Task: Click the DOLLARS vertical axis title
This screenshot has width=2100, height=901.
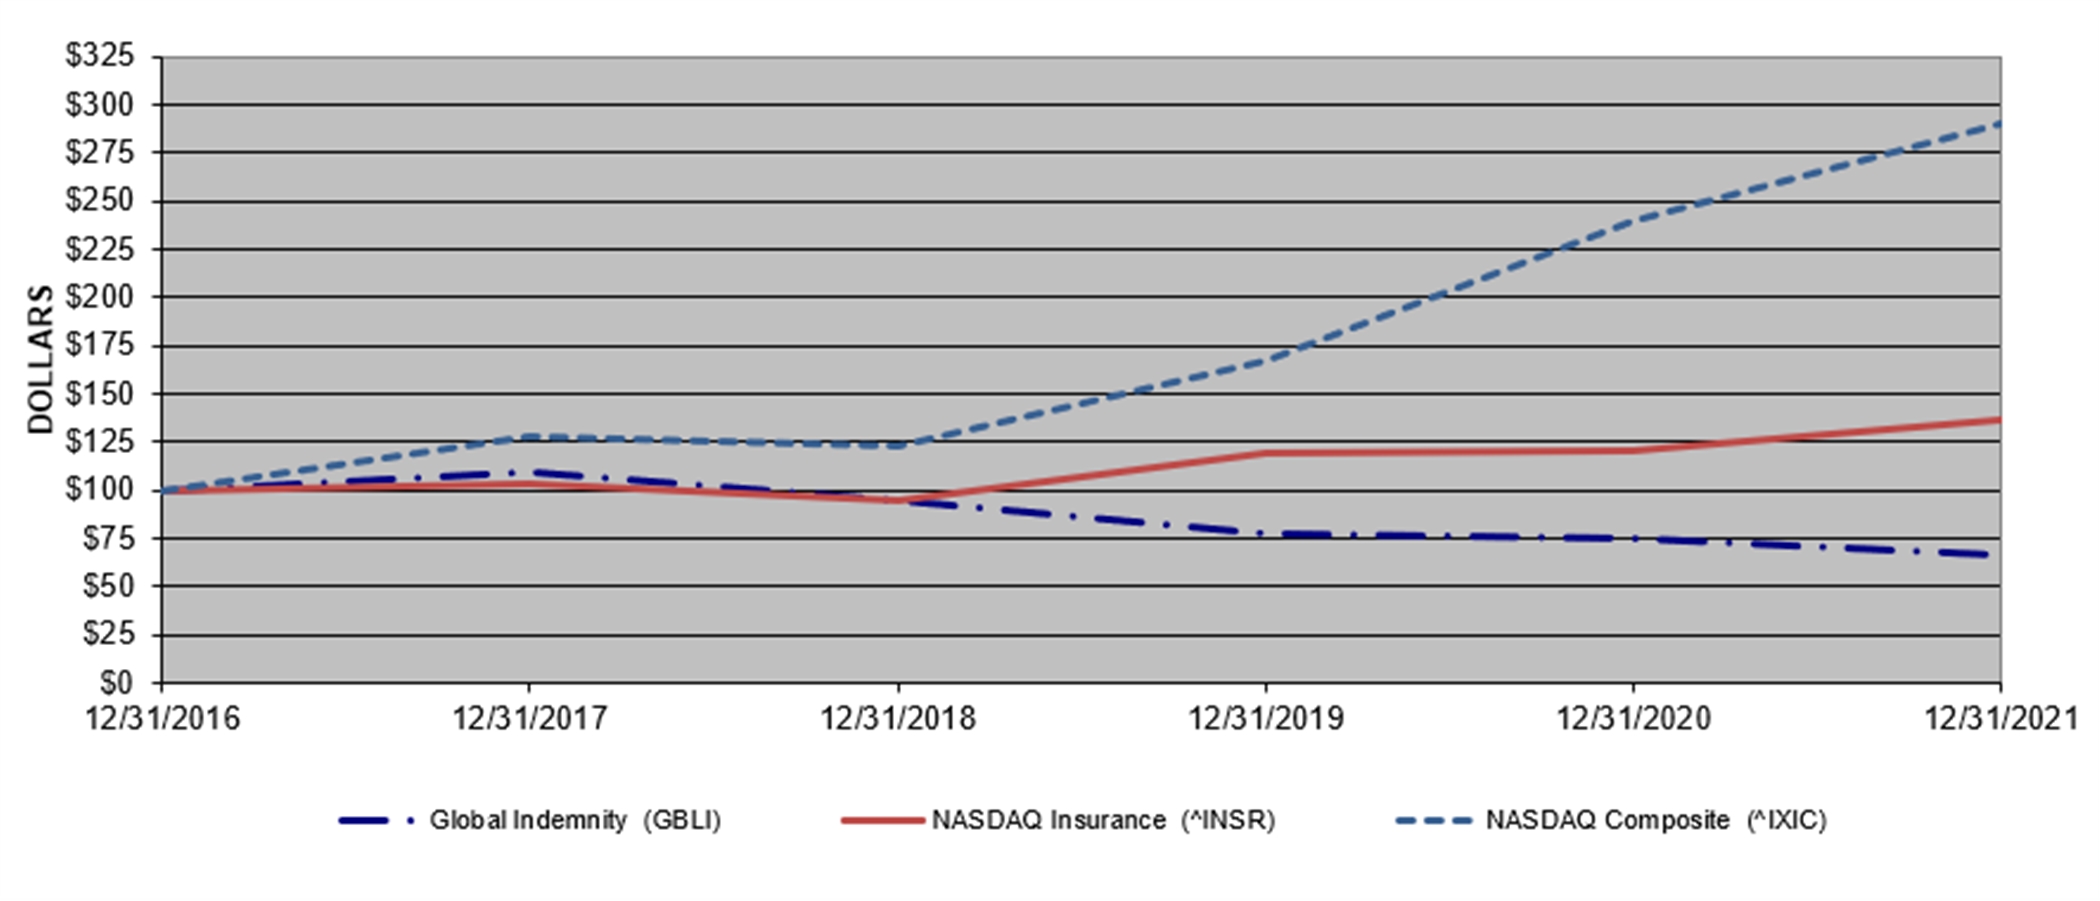Action: coord(40,360)
